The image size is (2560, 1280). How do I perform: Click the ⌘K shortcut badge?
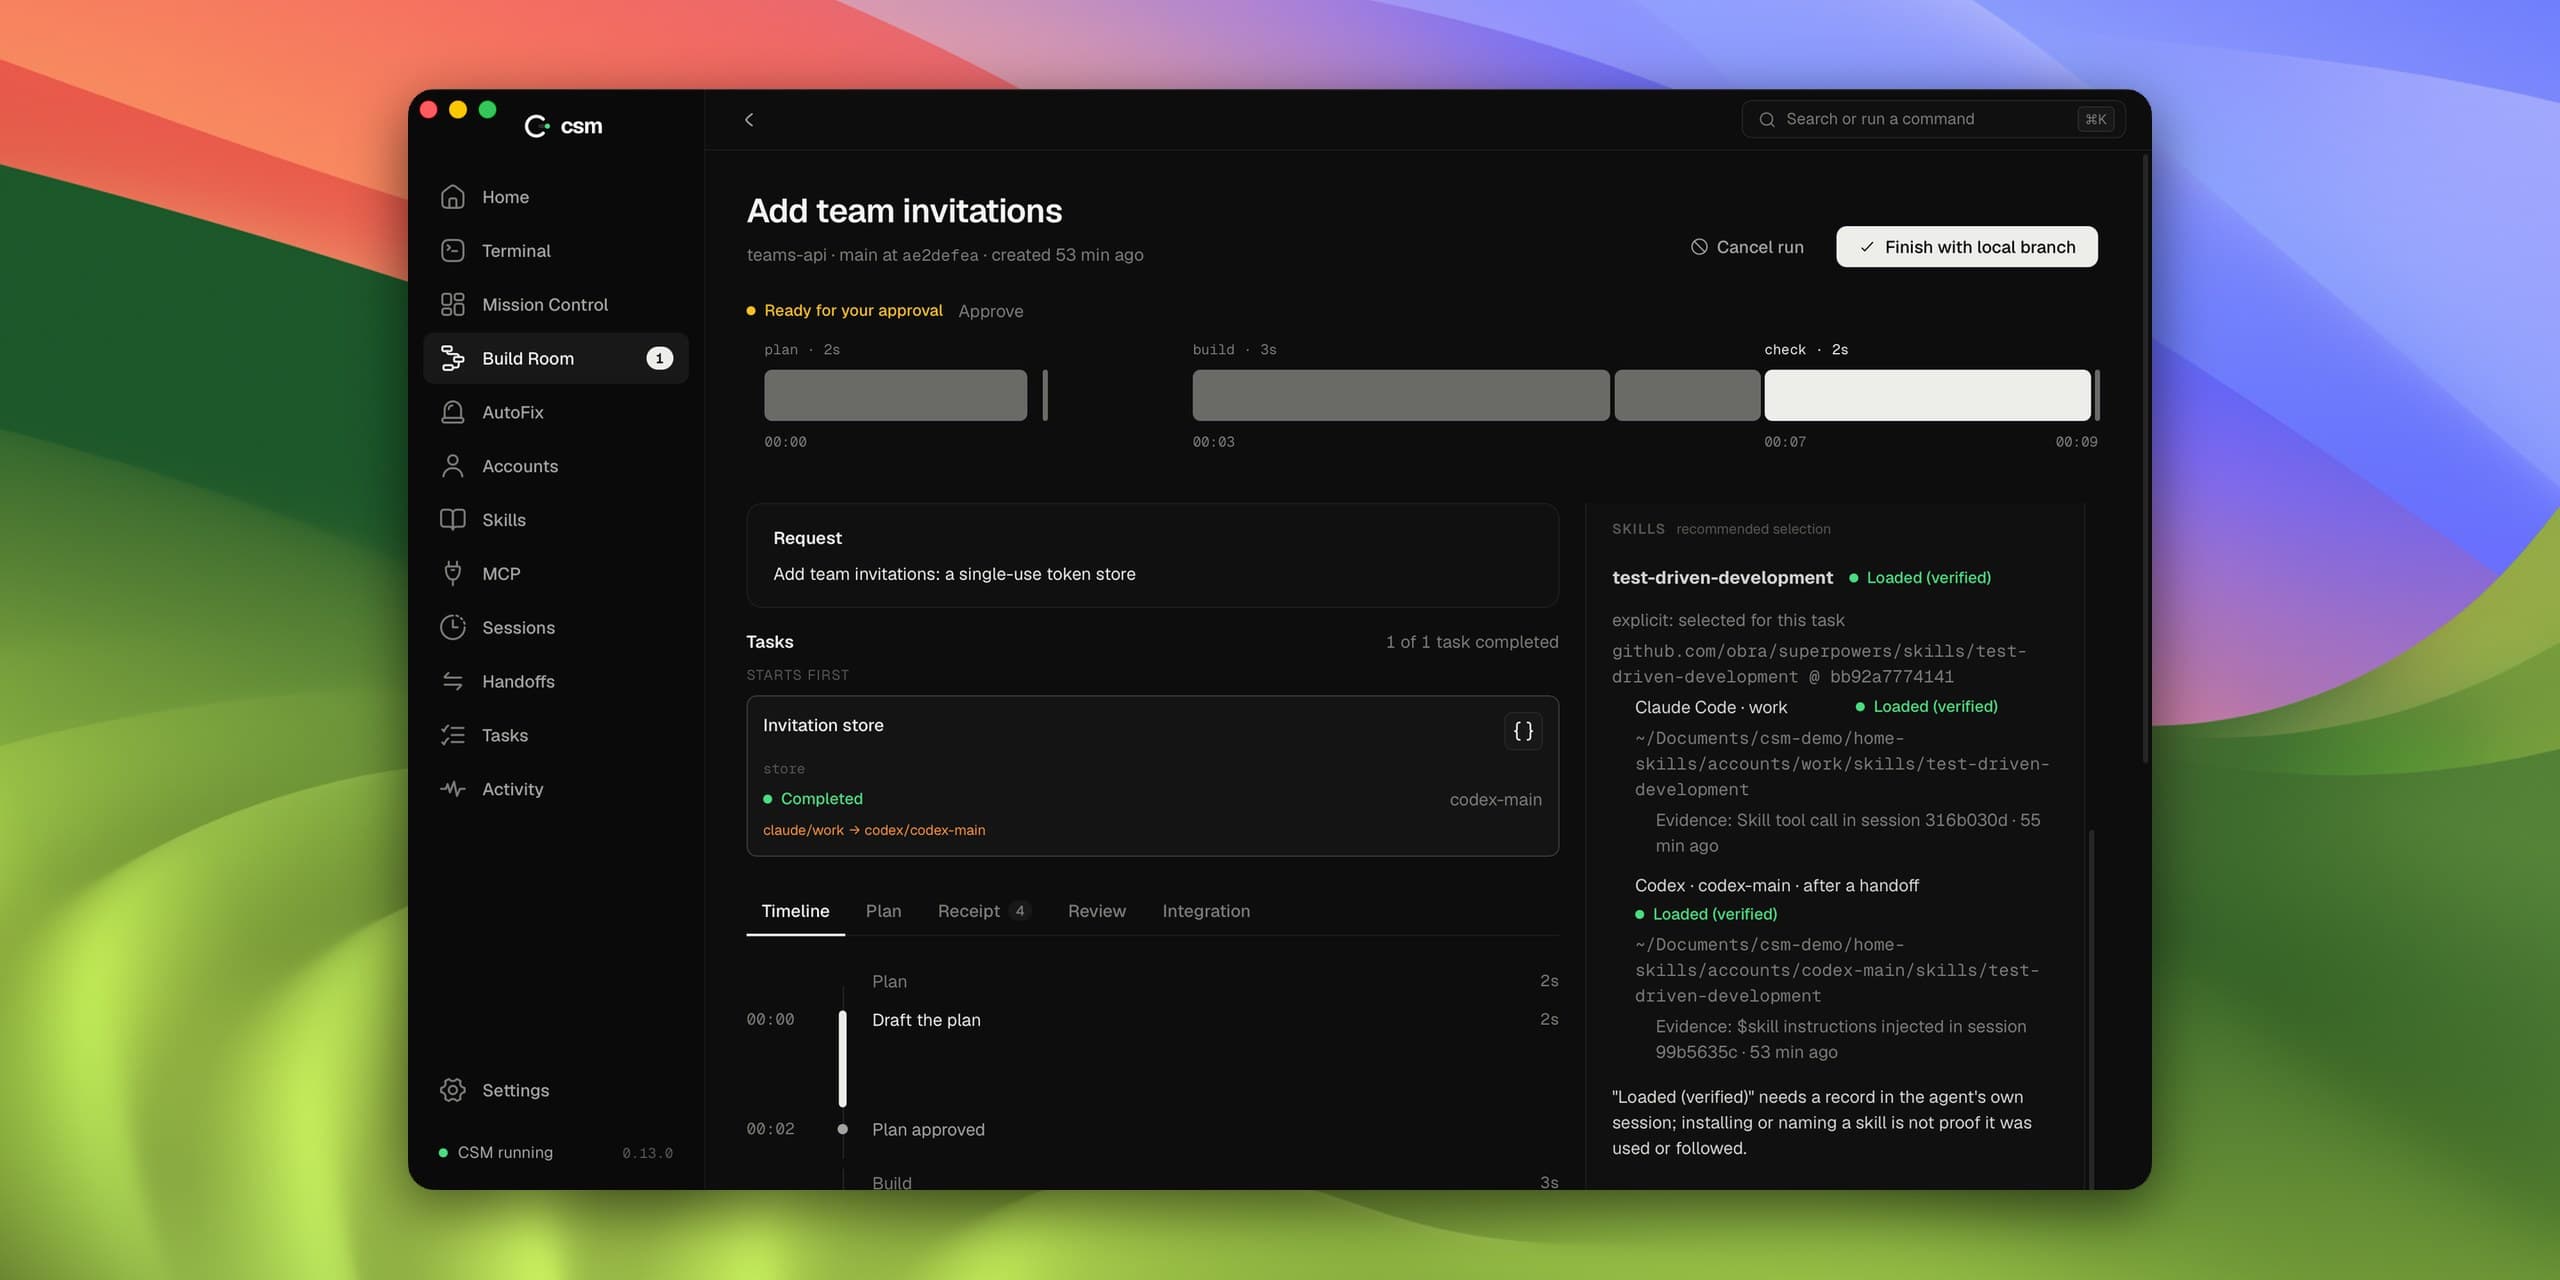(x=2095, y=120)
